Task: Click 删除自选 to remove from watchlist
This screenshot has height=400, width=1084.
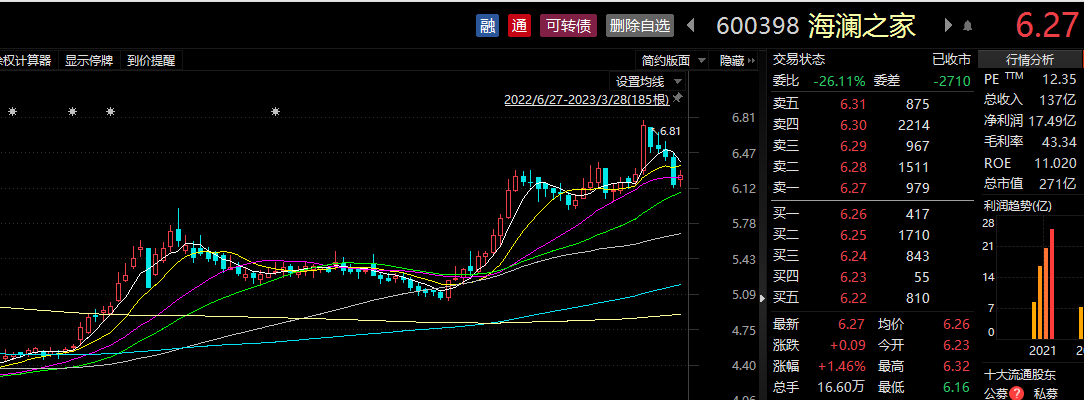Action: tap(639, 26)
